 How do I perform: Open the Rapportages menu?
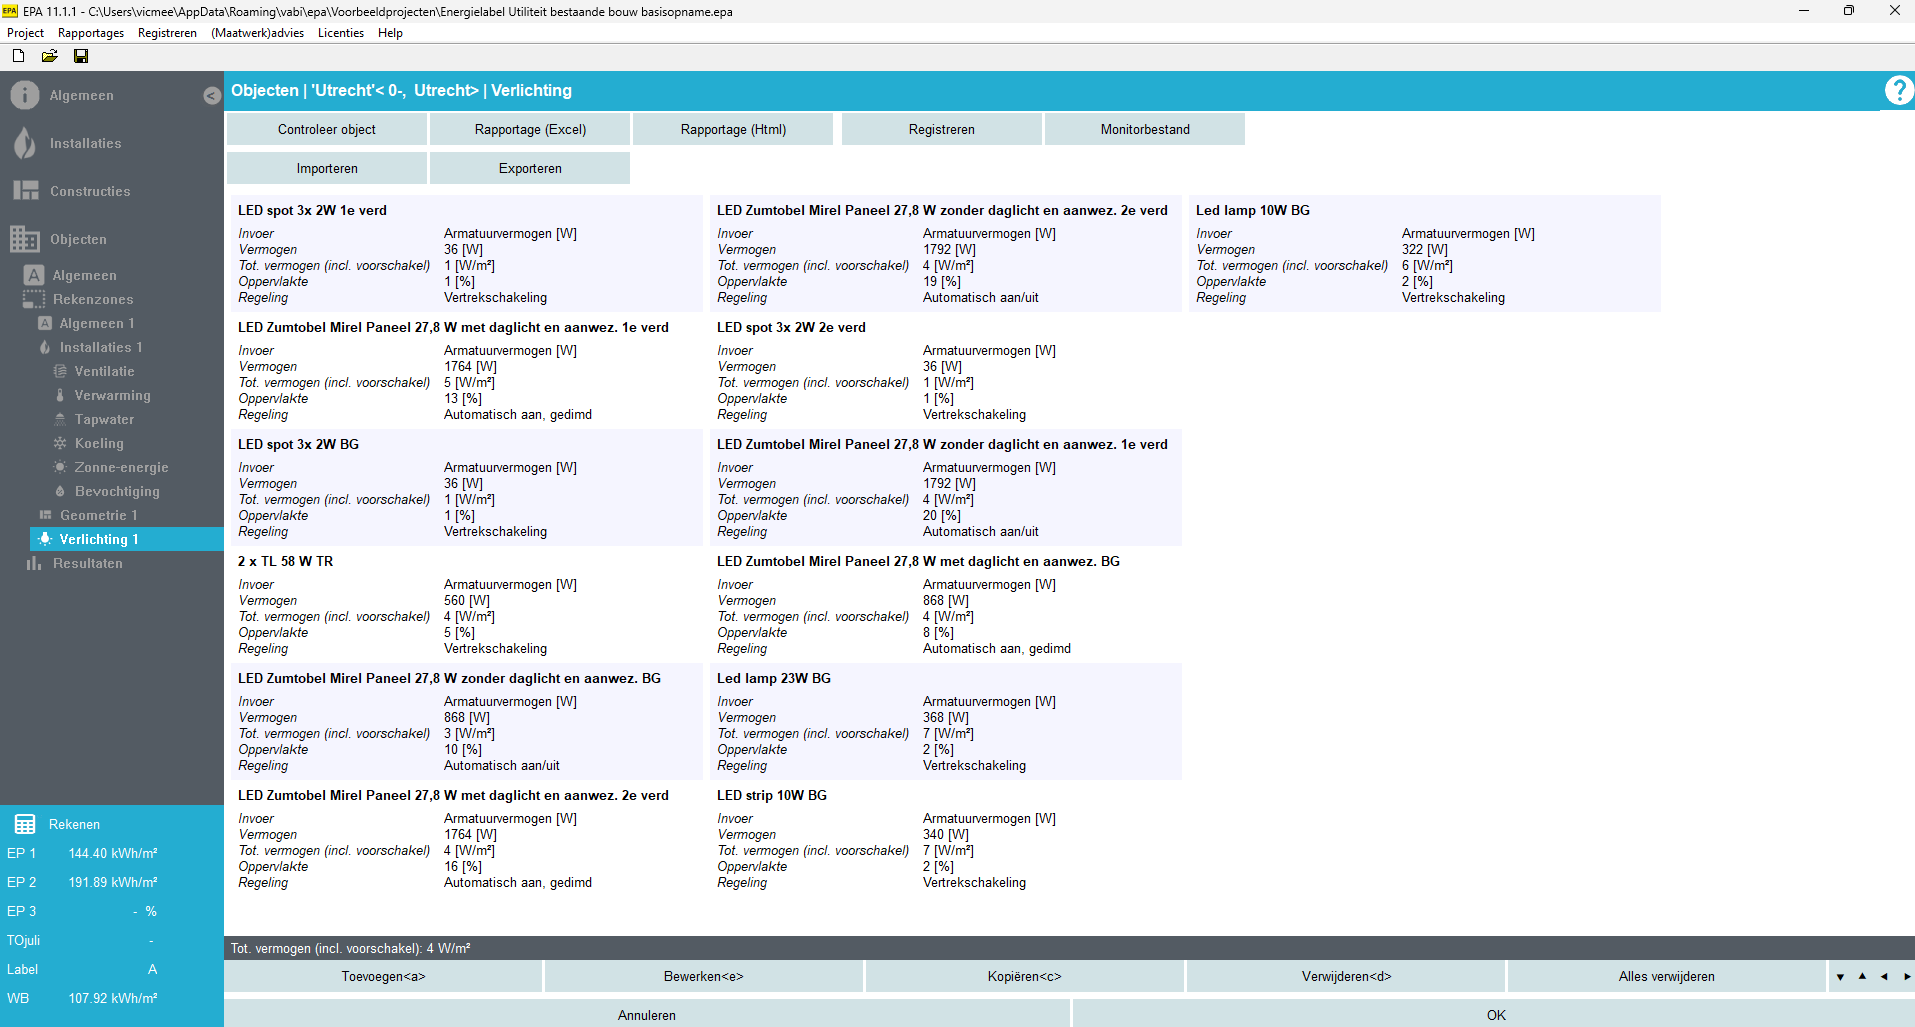(91, 33)
